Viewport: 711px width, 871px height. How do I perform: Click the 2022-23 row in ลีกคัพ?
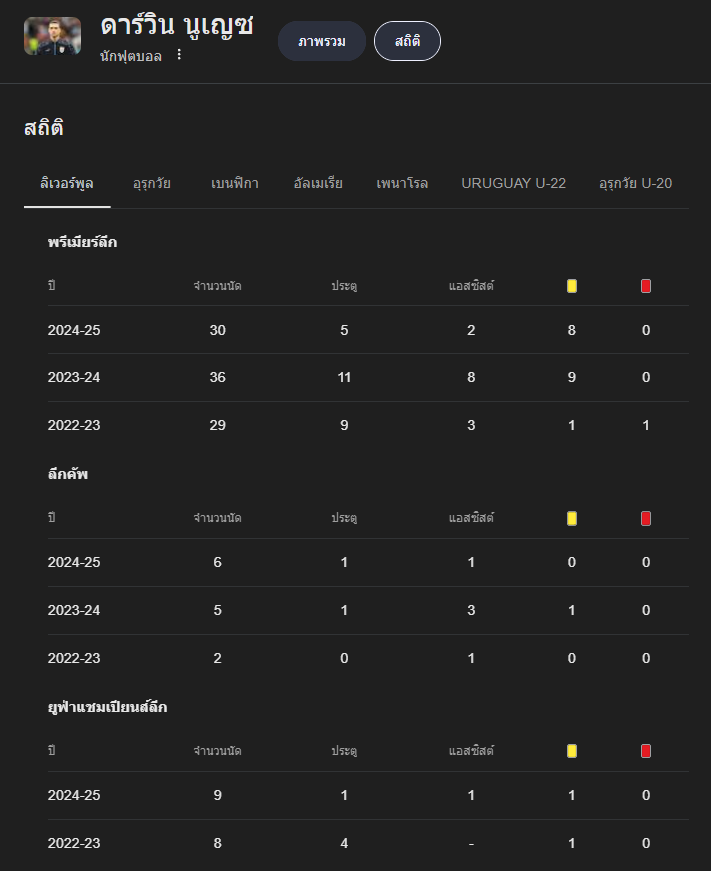tap(368, 658)
